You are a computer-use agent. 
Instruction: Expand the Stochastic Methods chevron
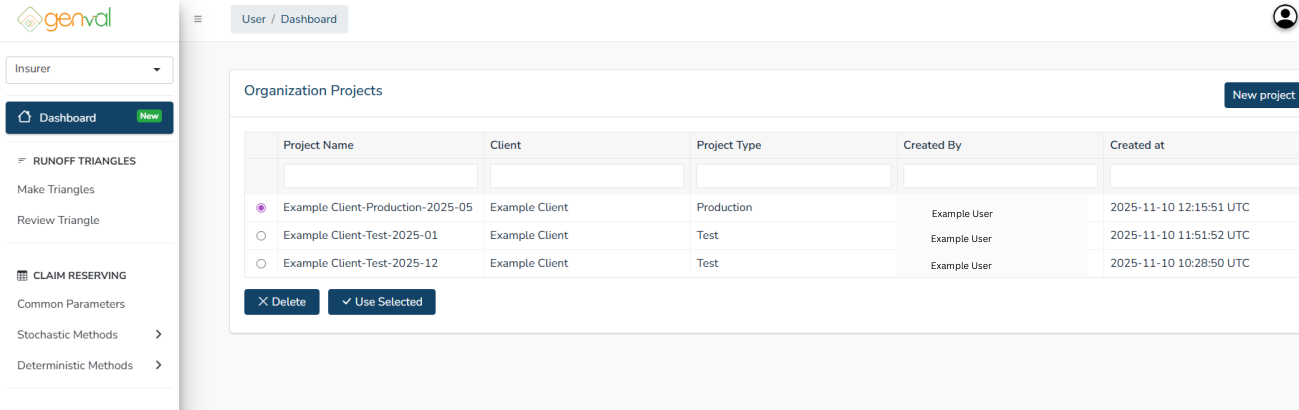(x=158, y=335)
